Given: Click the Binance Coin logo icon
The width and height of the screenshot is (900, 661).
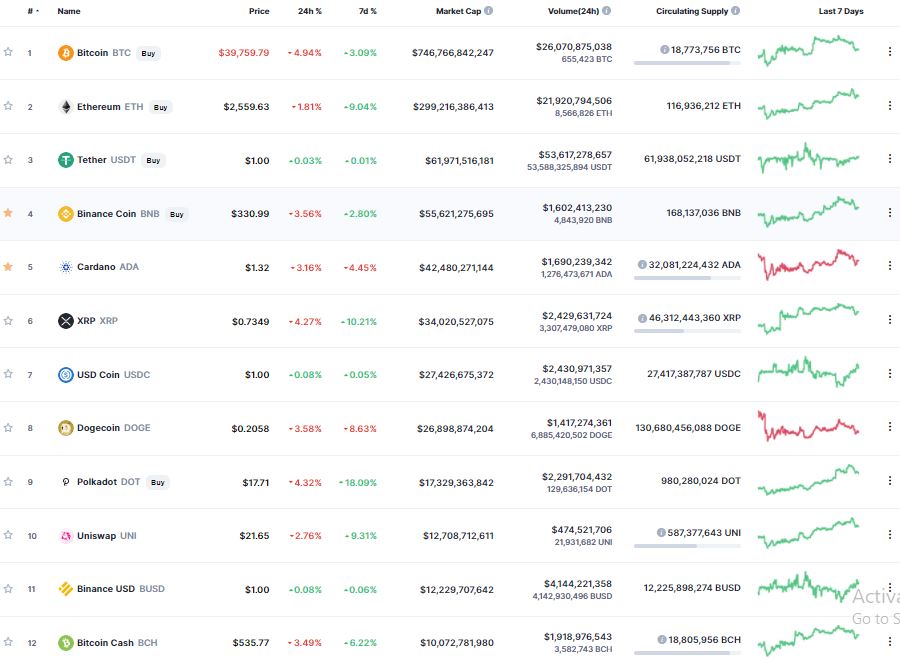Looking at the screenshot, I should click(66, 213).
